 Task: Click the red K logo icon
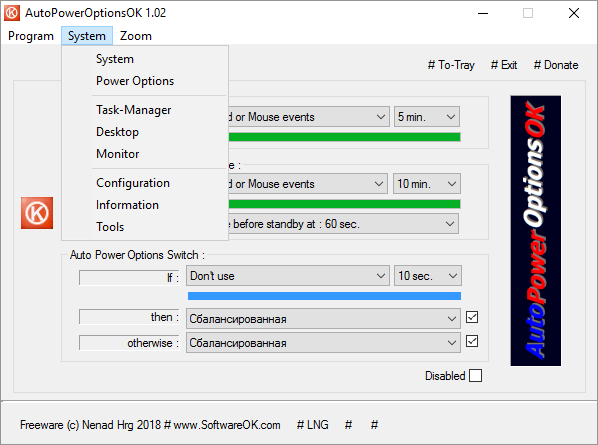(x=37, y=213)
